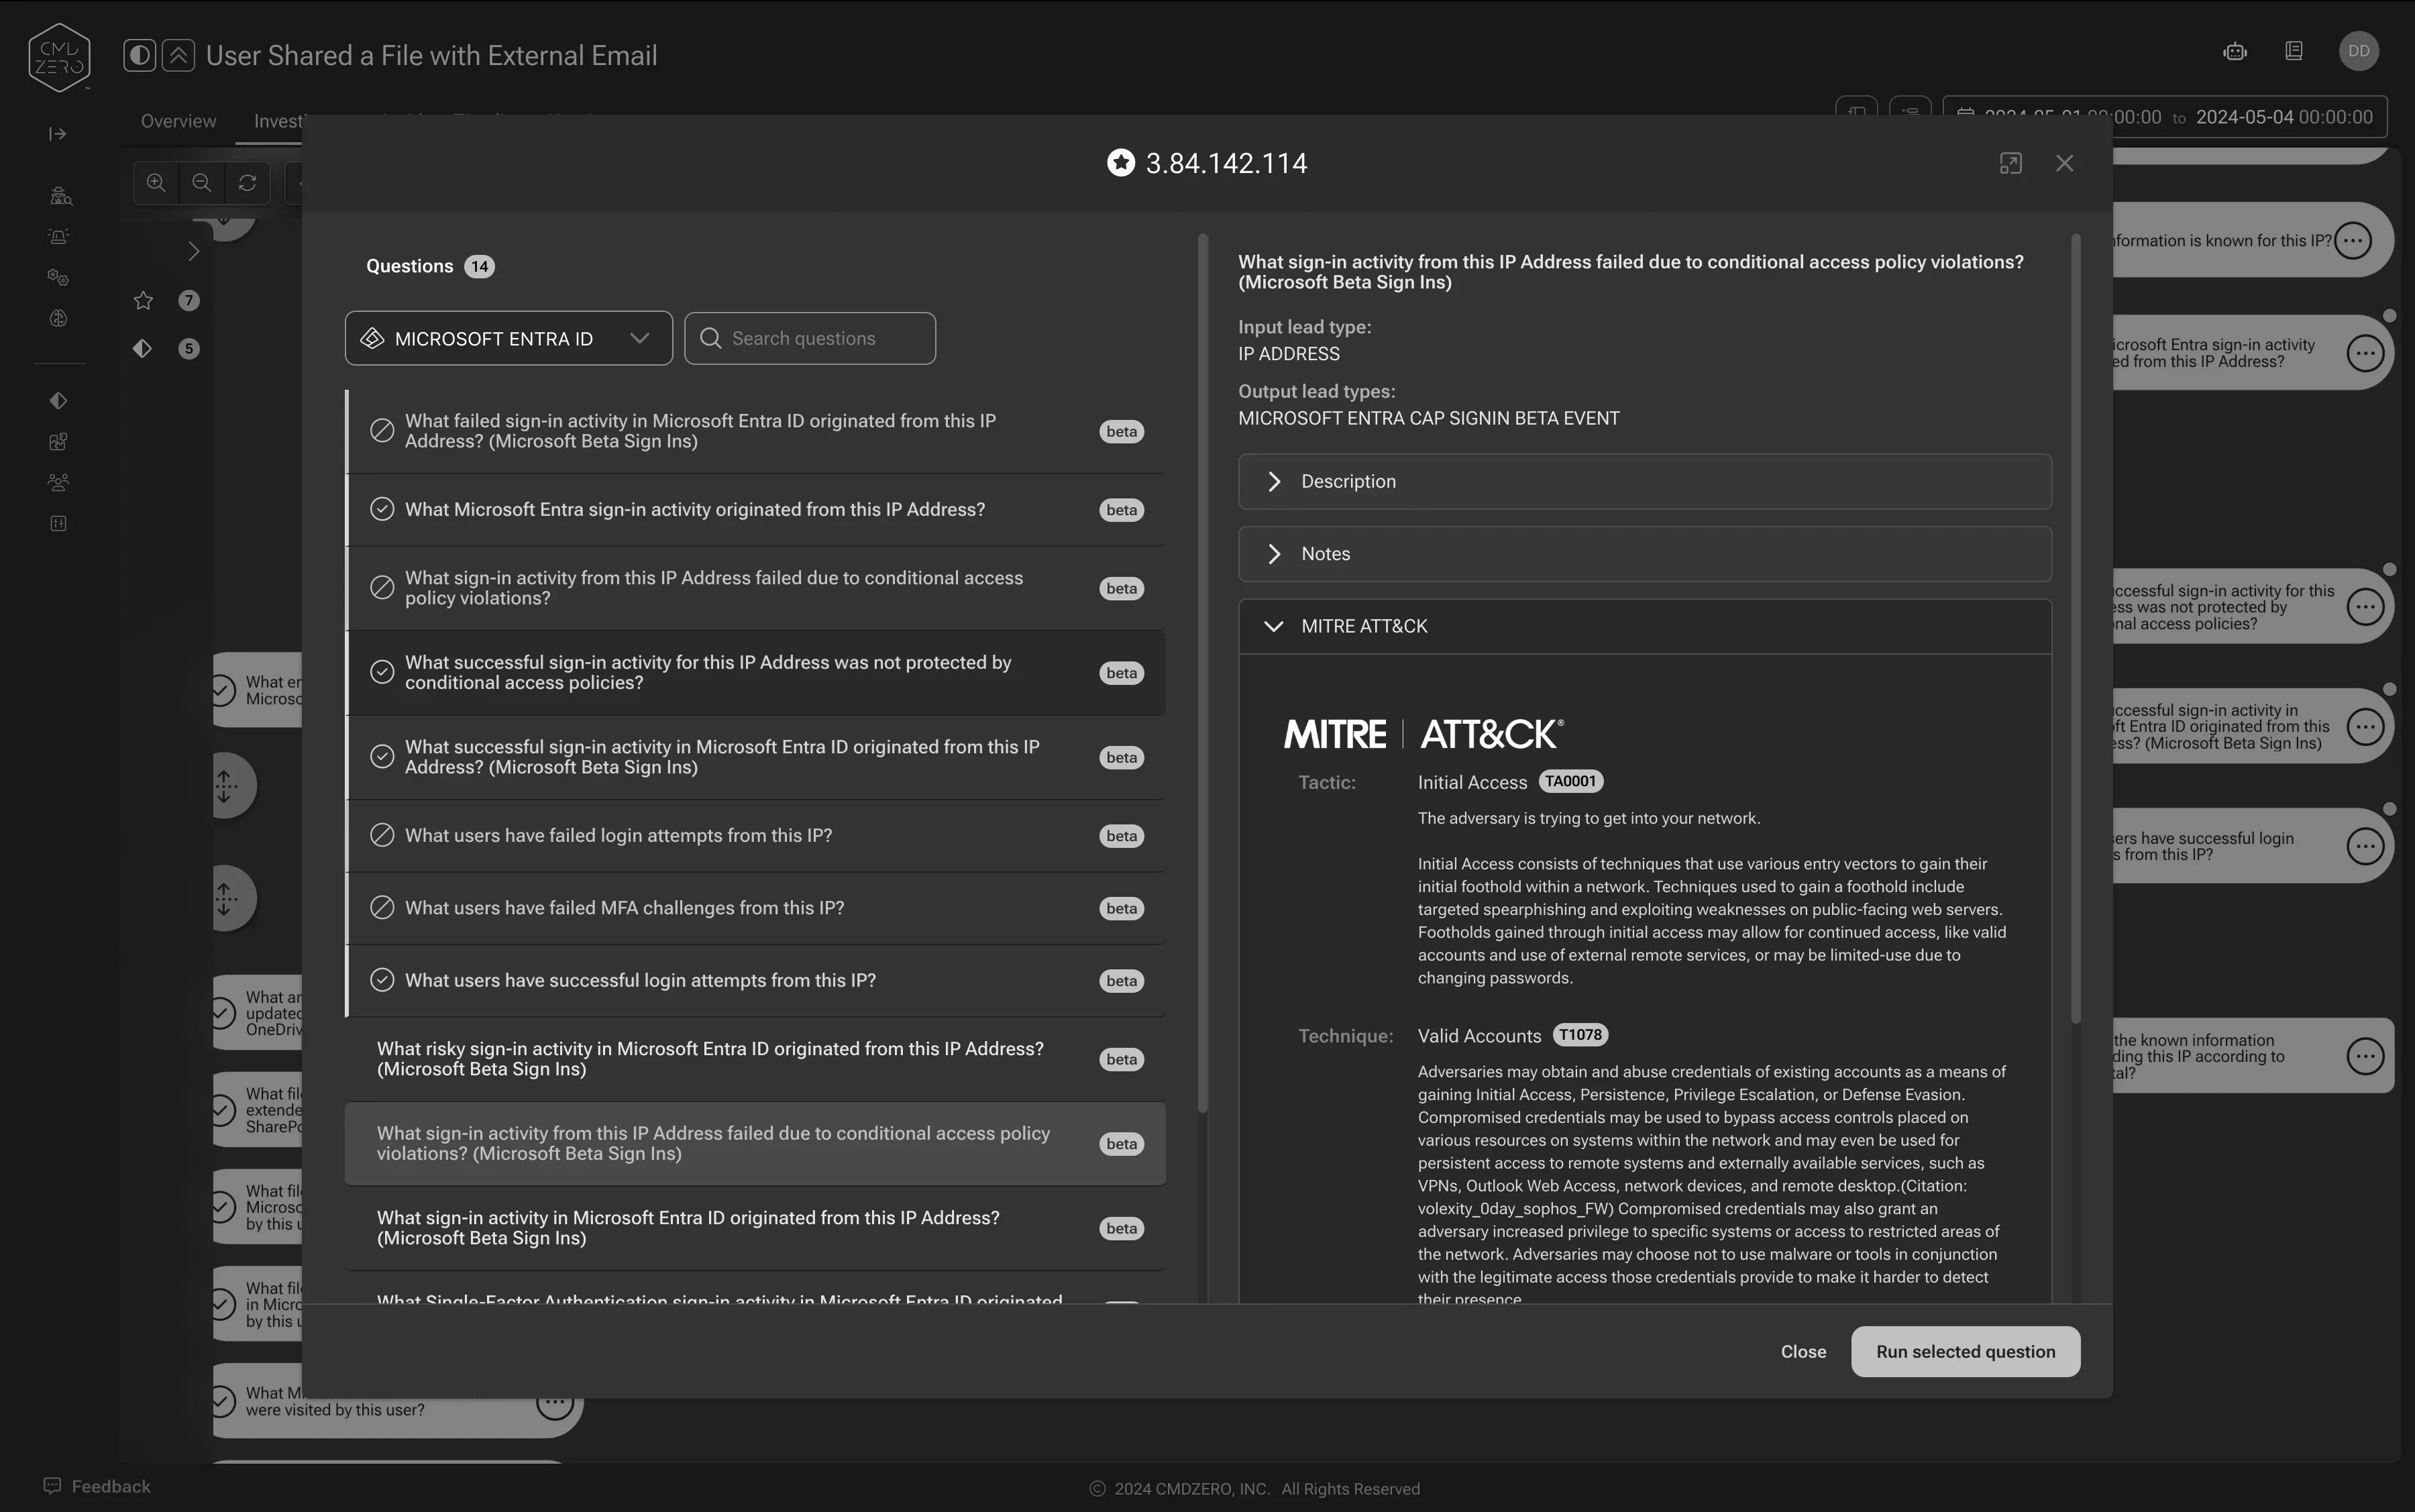Select 'What sign-in activity in Microsoft Entra ID originated' Beta question

click(x=756, y=1228)
